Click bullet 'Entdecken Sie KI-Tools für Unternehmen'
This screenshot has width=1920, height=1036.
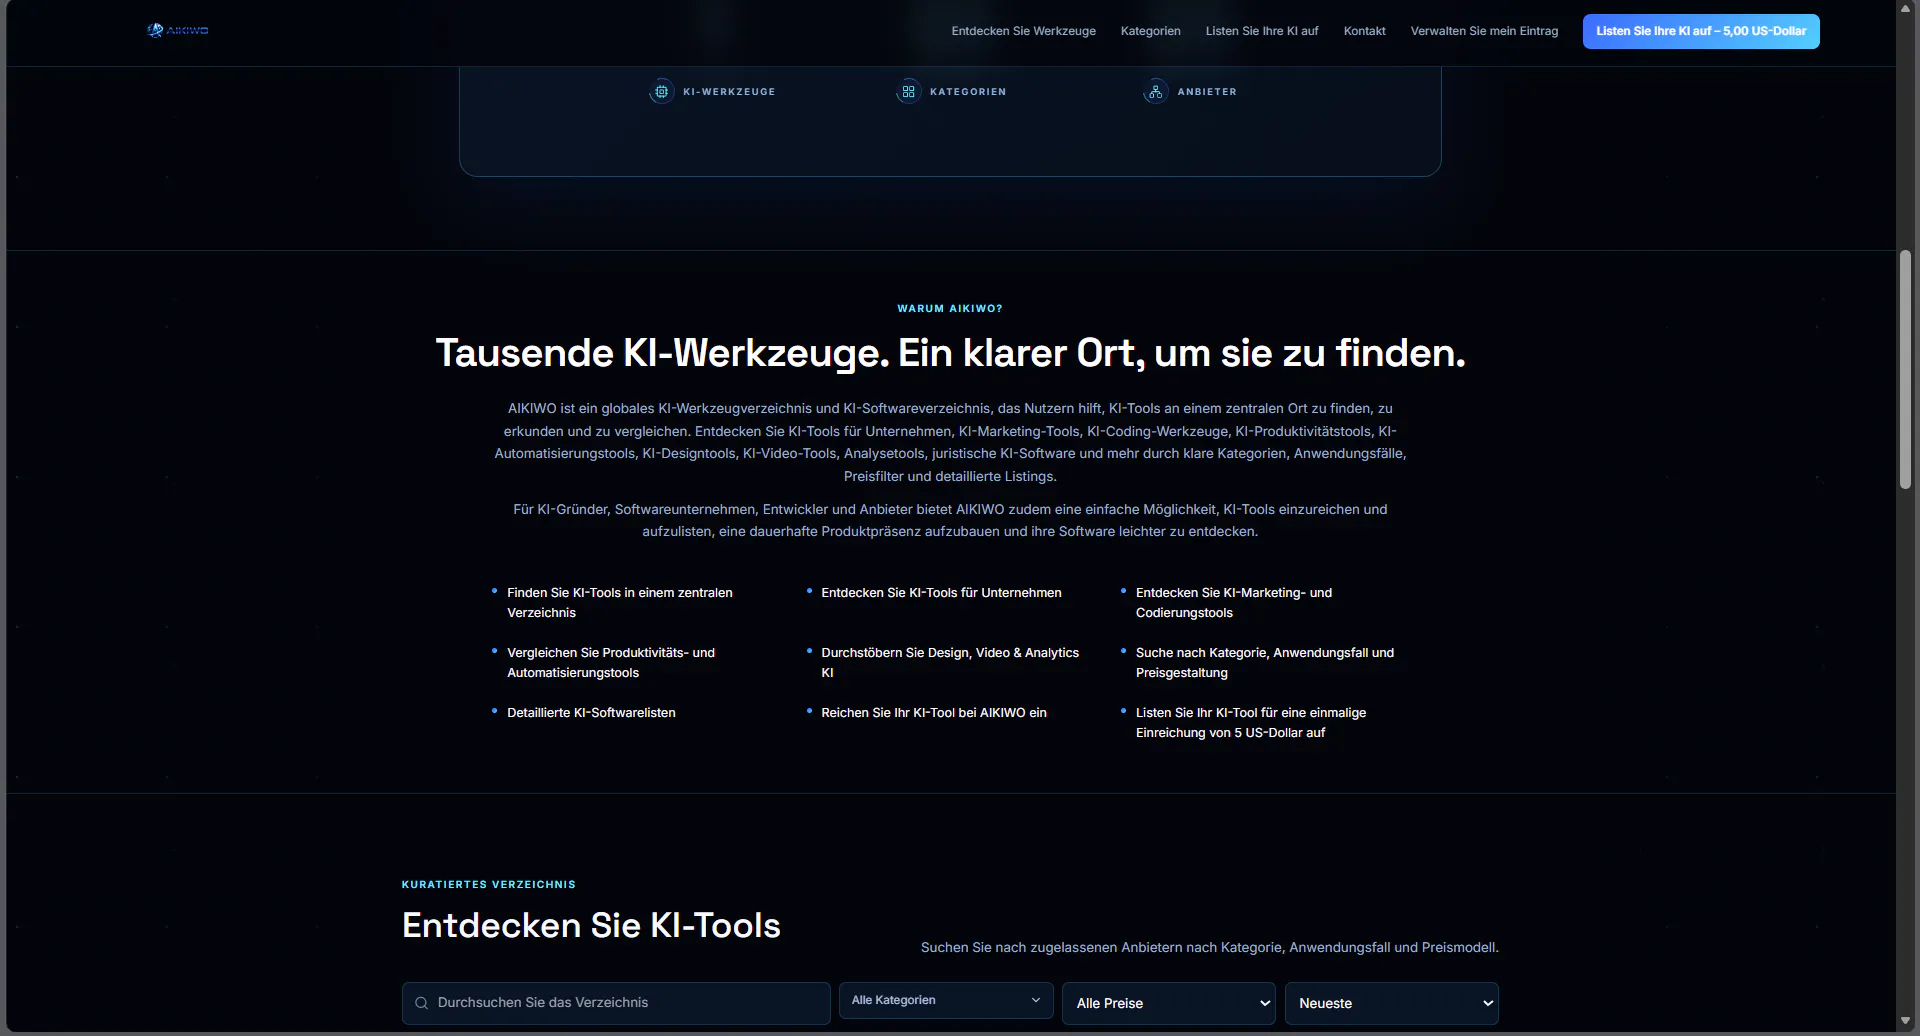point(941,593)
